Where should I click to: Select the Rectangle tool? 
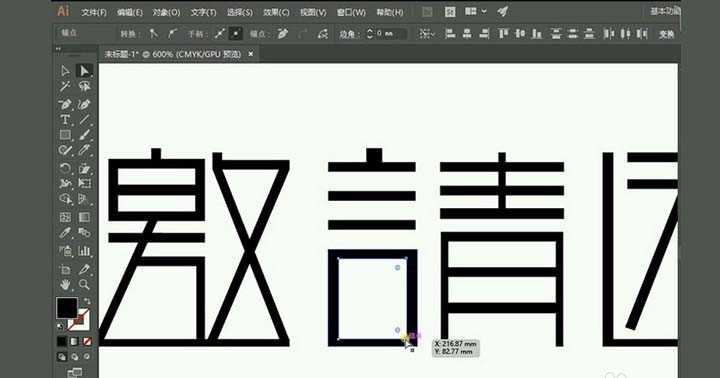click(x=65, y=135)
